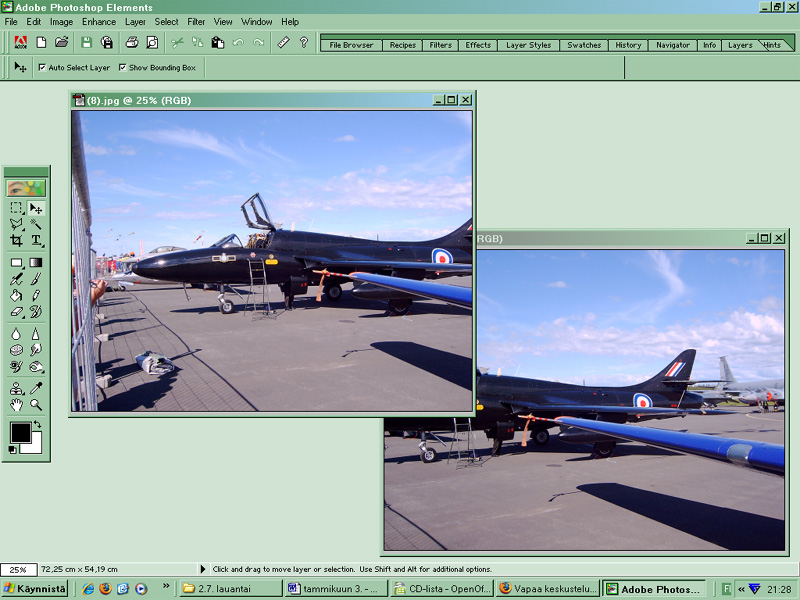This screenshot has width=800, height=600.
Task: Open the Effects palette tab
Action: tap(478, 45)
